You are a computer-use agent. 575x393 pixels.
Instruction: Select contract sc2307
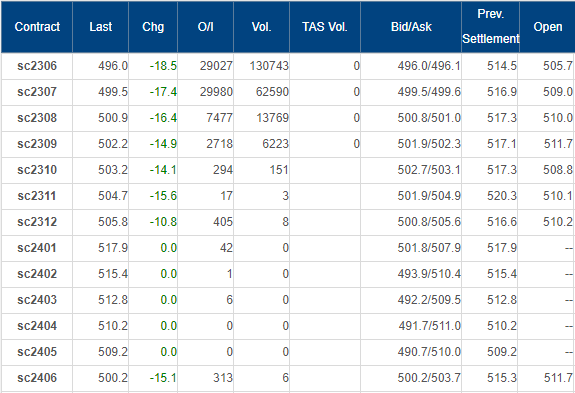pos(37,92)
